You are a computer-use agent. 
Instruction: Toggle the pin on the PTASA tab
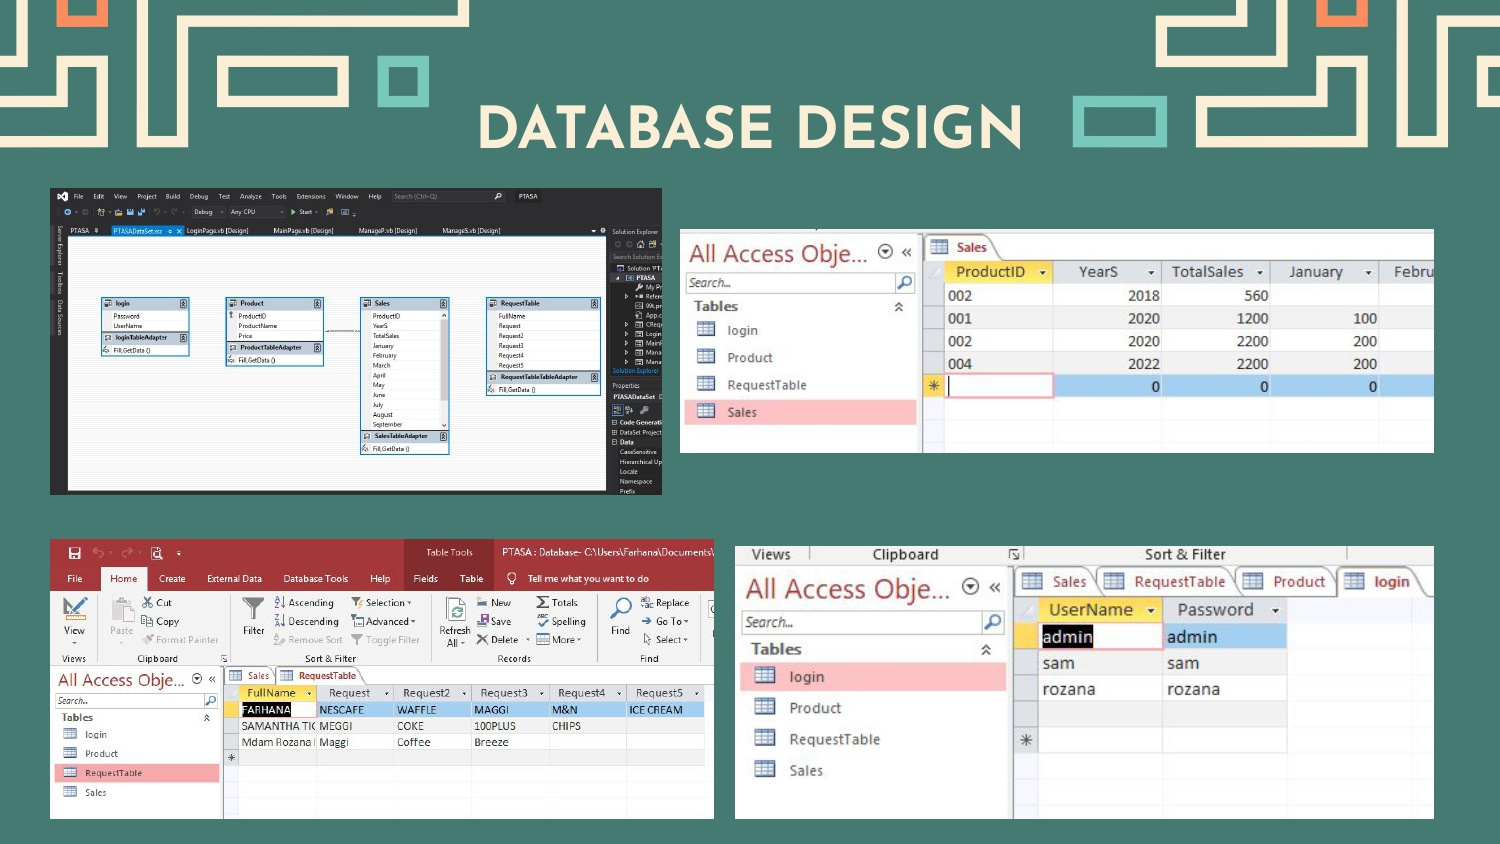tap(96, 231)
